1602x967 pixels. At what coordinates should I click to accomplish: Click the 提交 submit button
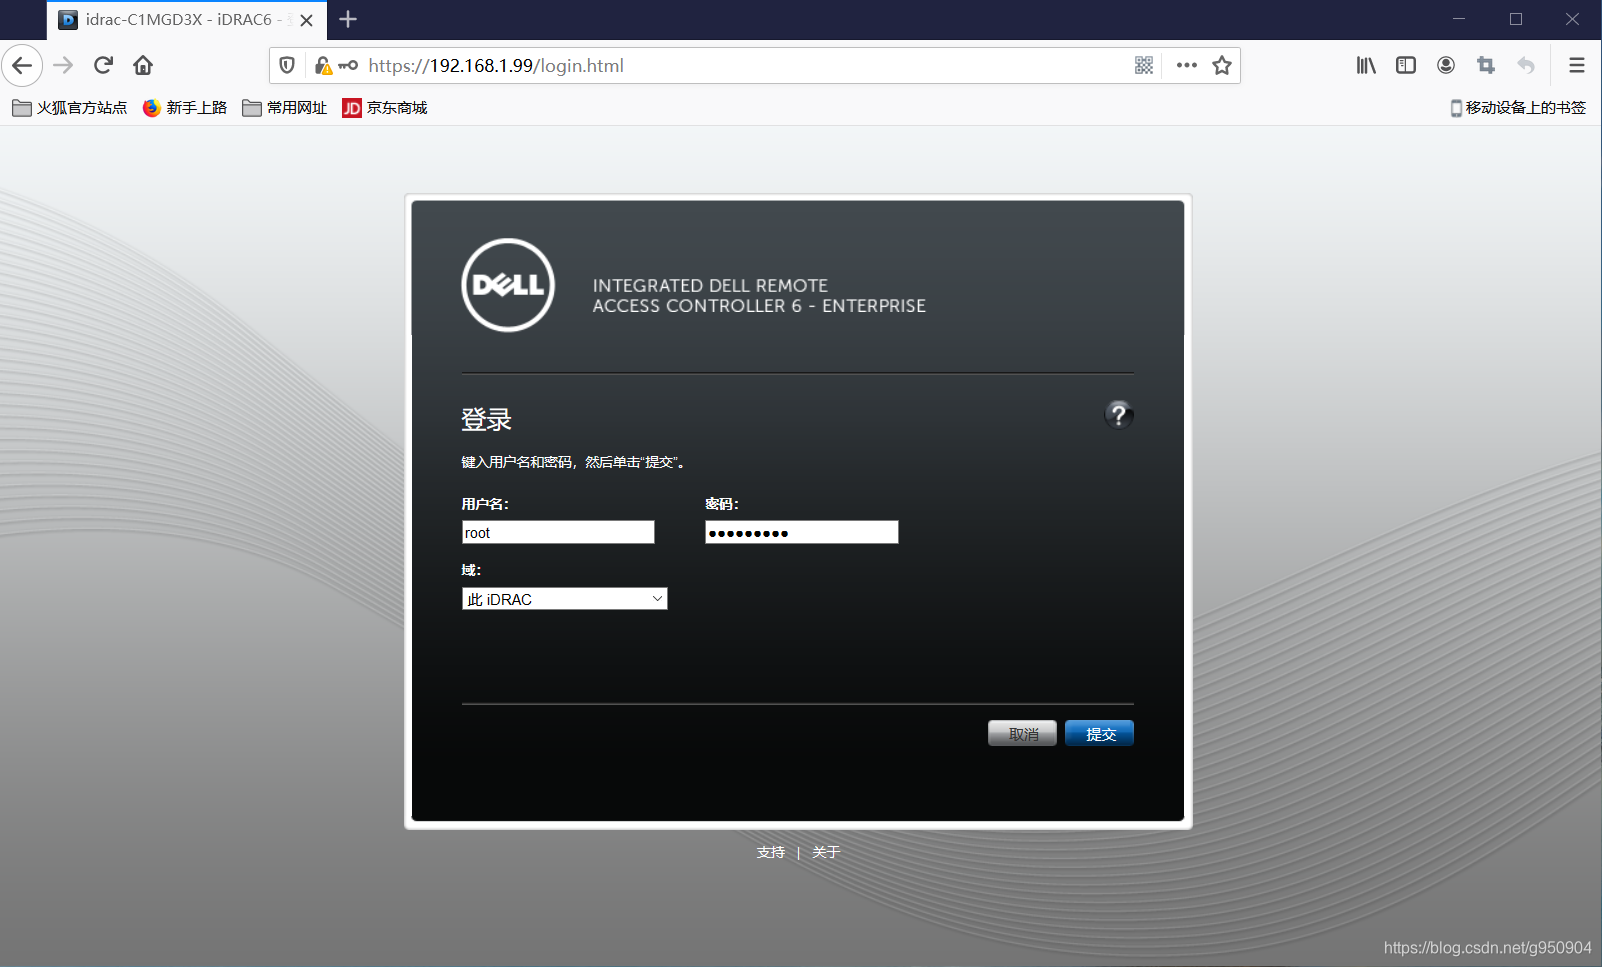pos(1099,734)
